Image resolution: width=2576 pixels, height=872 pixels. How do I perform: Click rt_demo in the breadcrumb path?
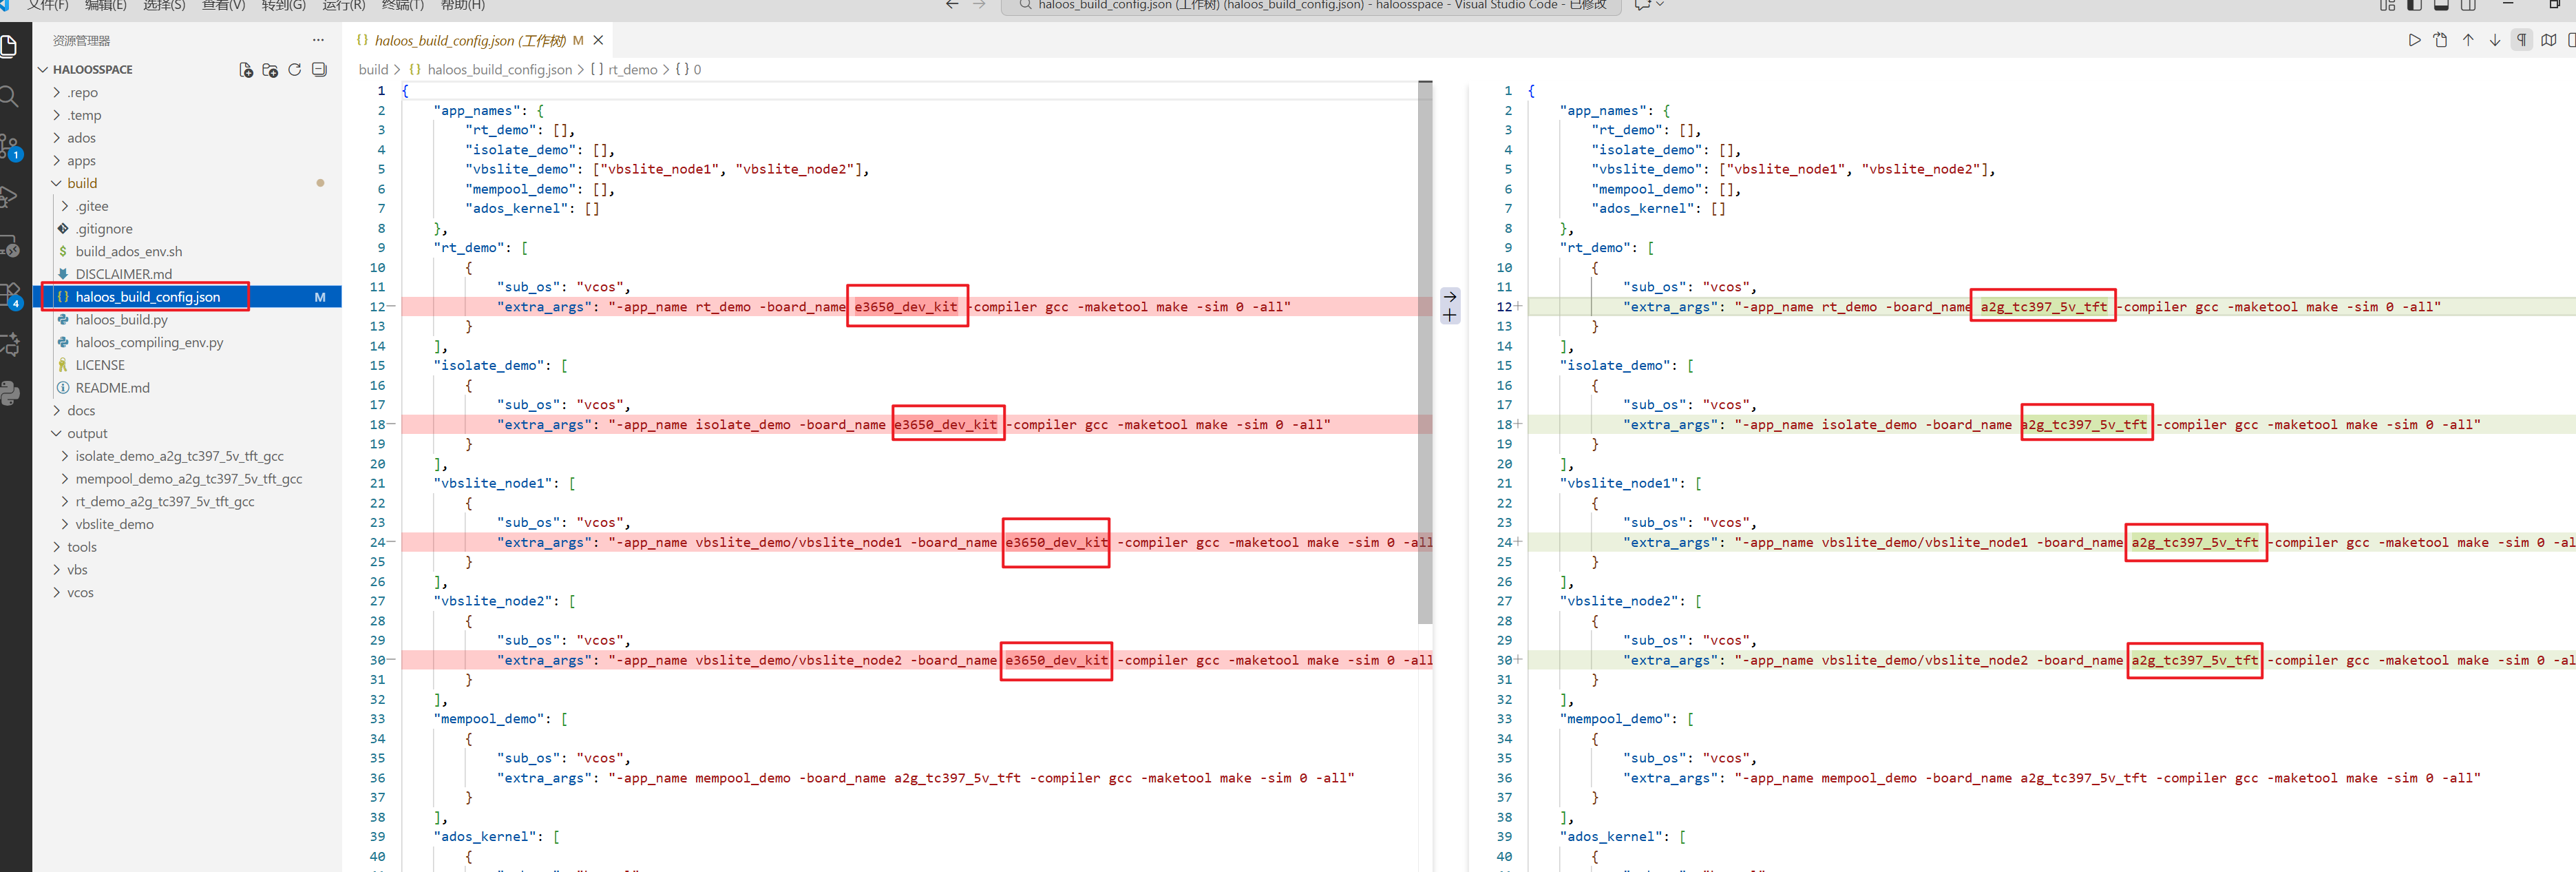[632, 70]
